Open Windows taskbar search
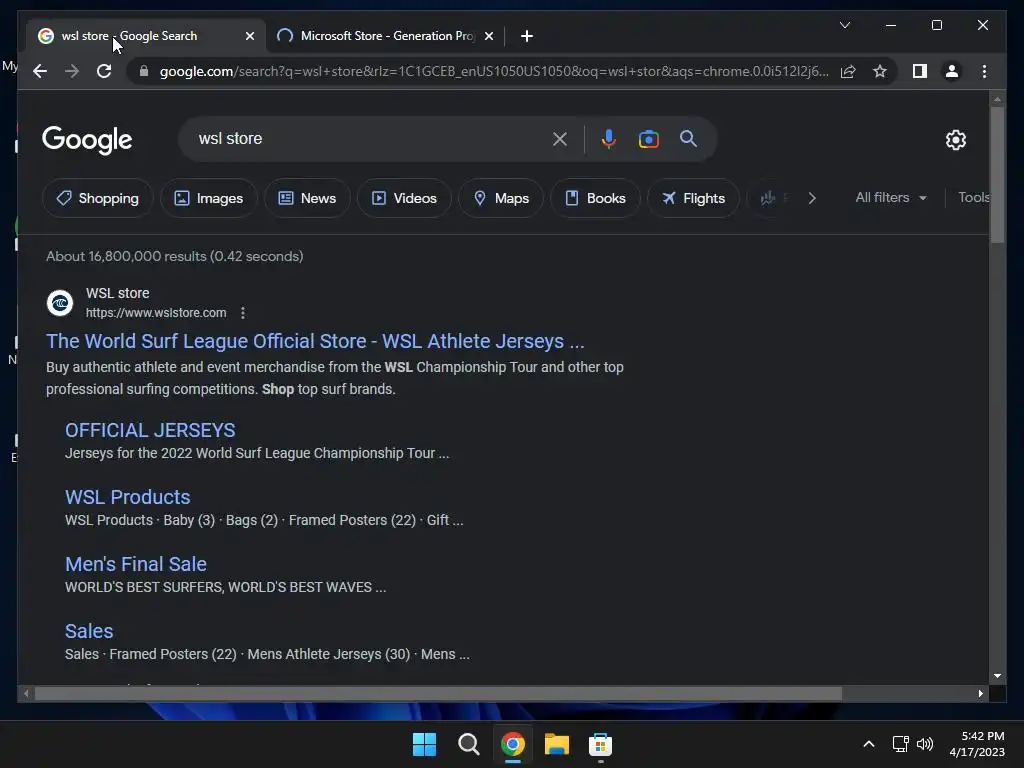The image size is (1024, 768). coord(468,744)
